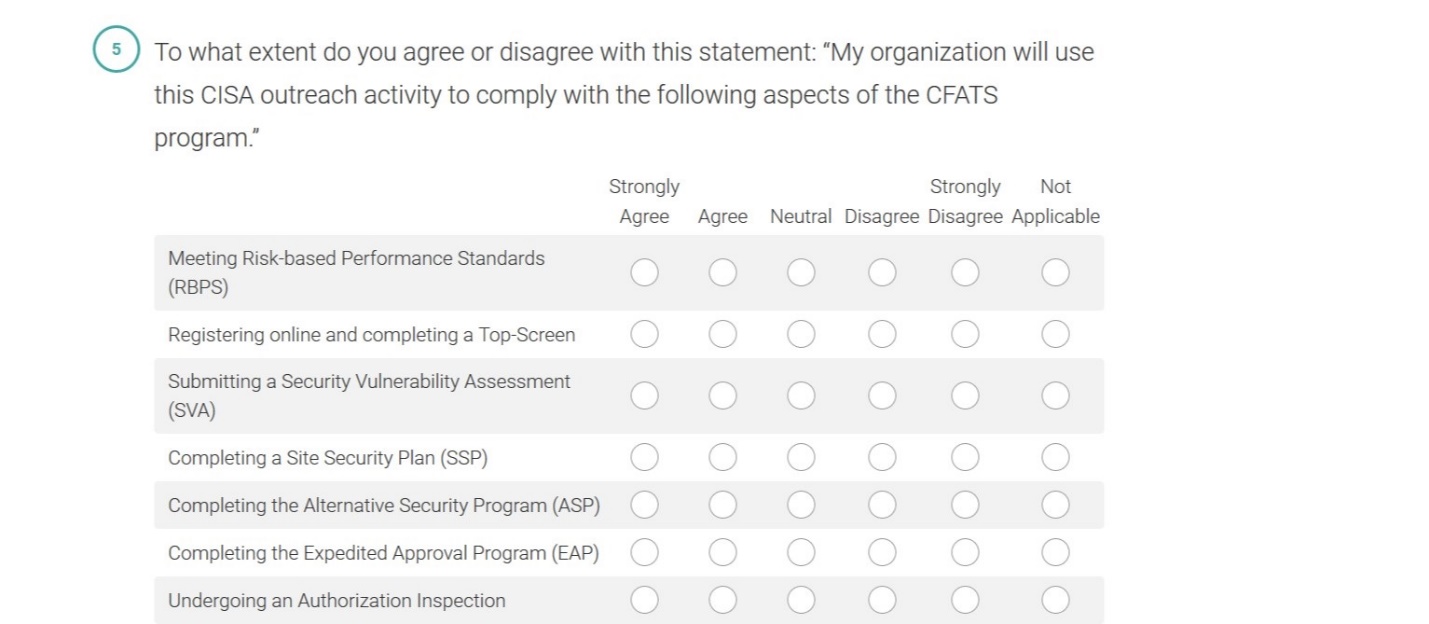This screenshot has height=624, width=1429.
Task: Select Agree for Registering online Top-Screen row
Action: point(722,334)
